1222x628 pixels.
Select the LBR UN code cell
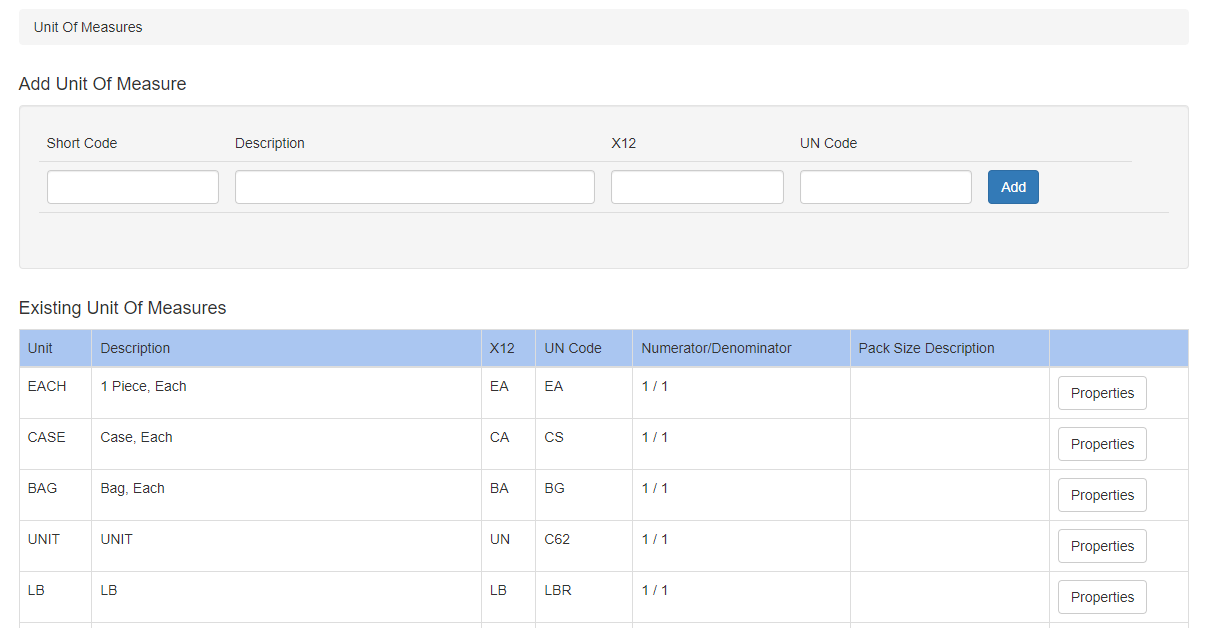pyautogui.click(x=584, y=597)
